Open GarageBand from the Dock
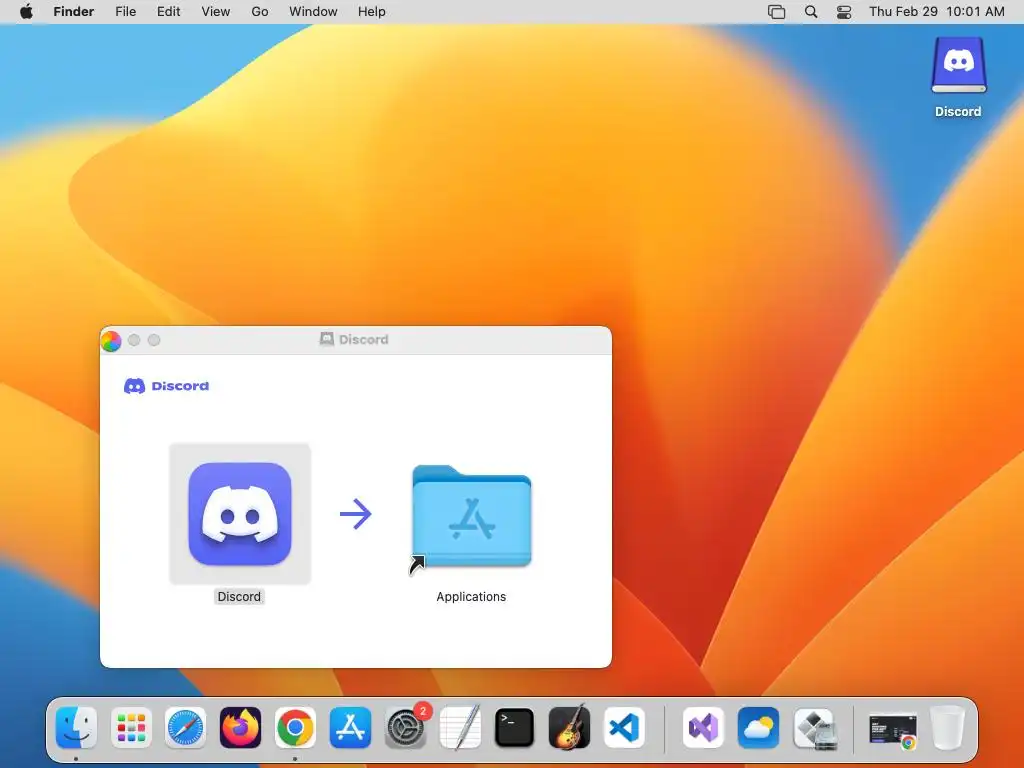 tap(569, 727)
